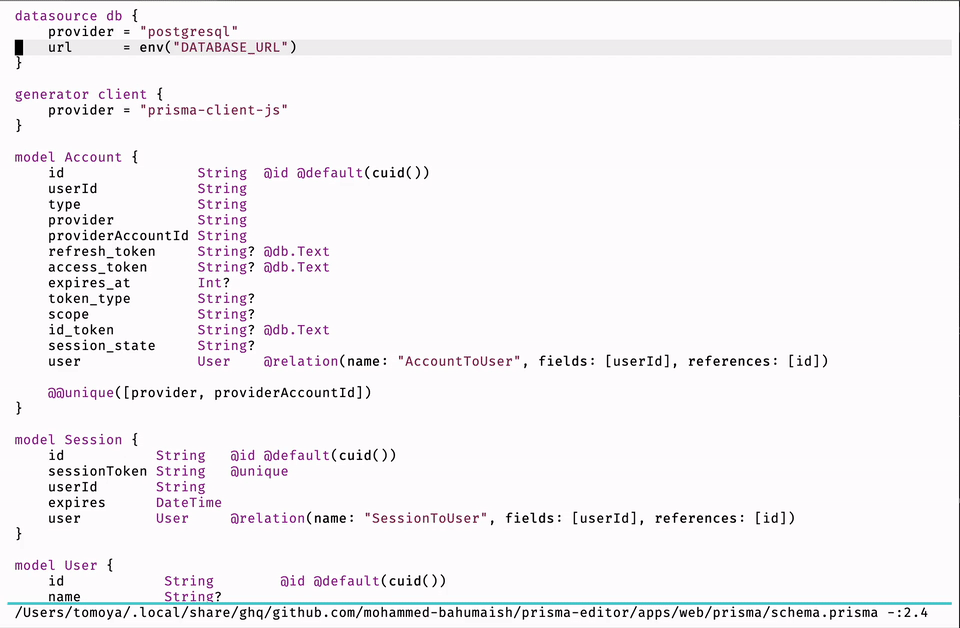Click the session_state field in Account model

click(102, 346)
